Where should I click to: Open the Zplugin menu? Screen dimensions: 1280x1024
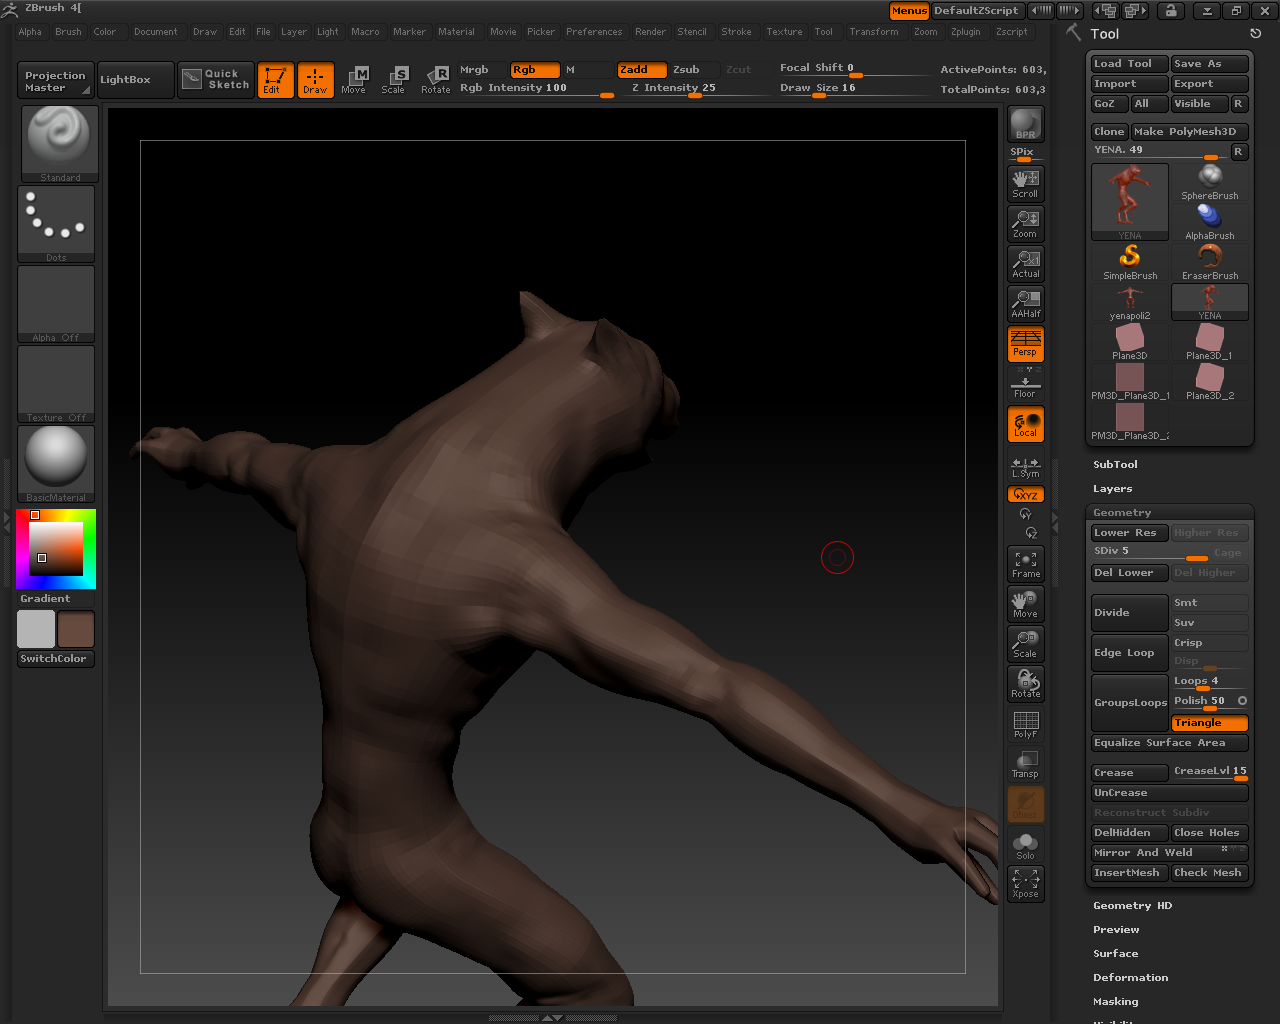(965, 32)
